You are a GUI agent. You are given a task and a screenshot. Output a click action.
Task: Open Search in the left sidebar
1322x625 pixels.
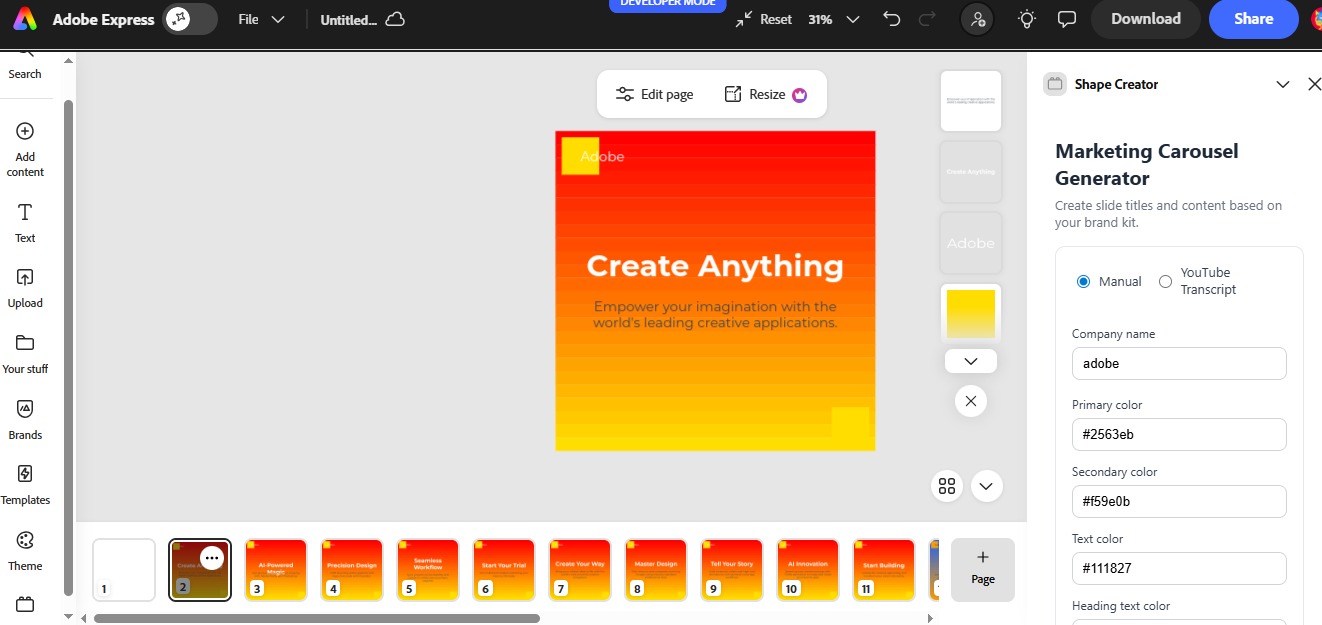click(x=25, y=65)
